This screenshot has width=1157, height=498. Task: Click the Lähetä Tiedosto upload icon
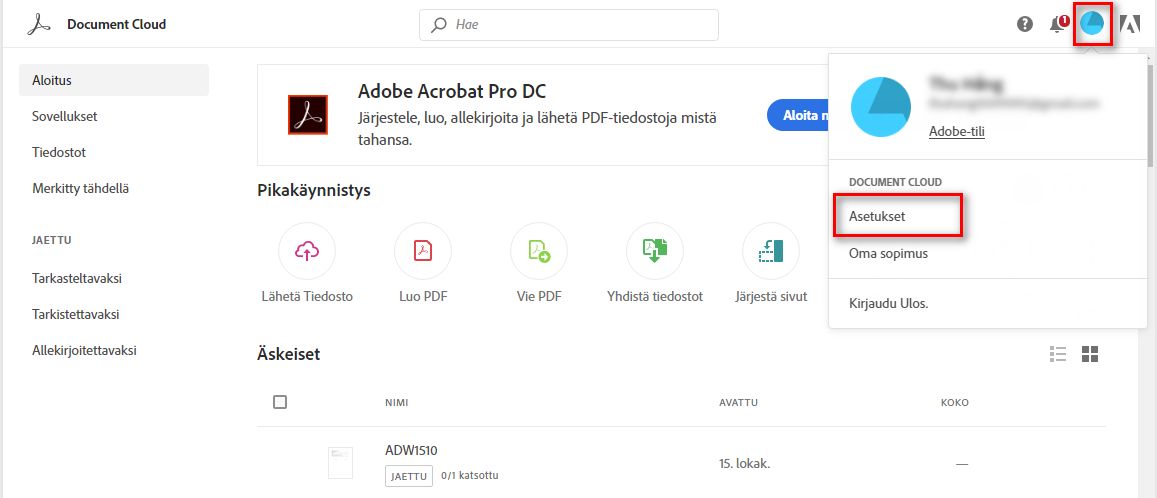[307, 251]
